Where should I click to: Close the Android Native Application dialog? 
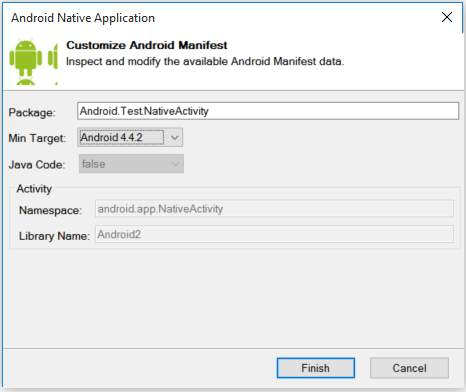[447, 17]
